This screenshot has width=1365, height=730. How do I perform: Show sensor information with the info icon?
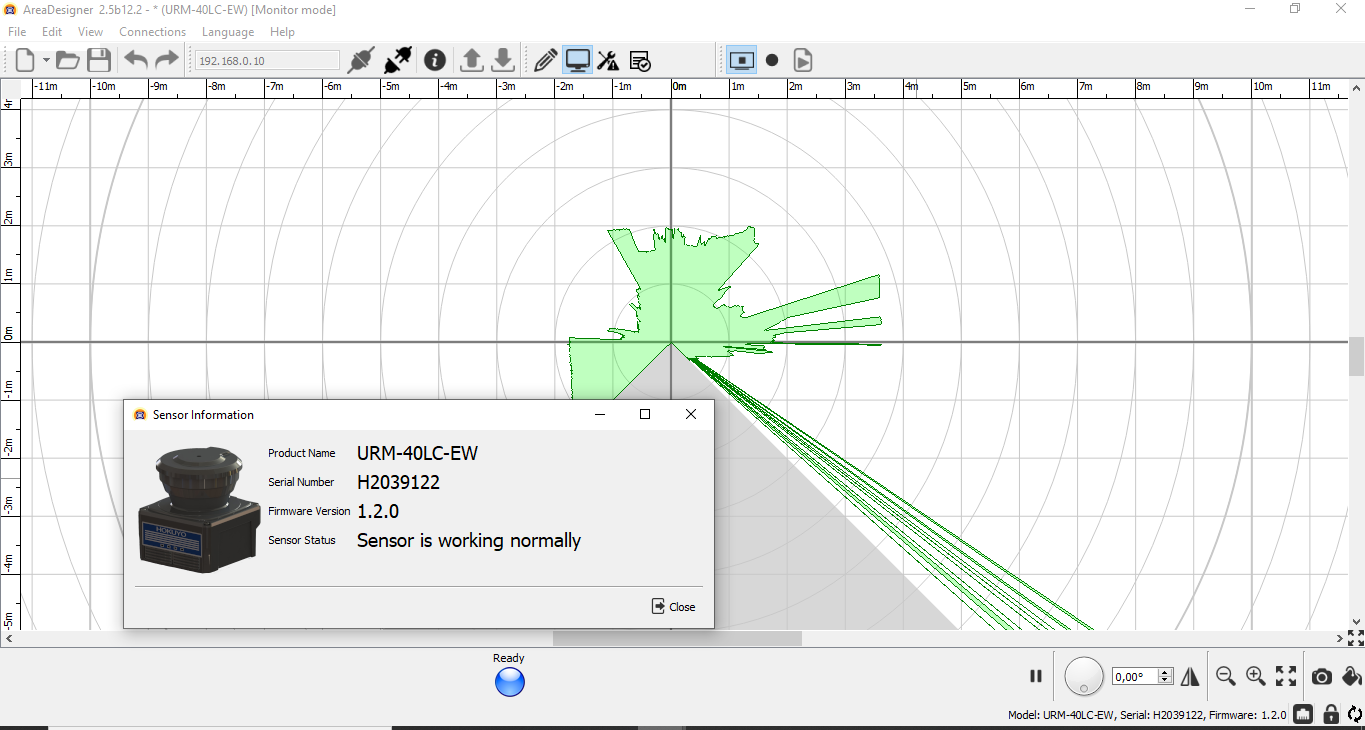coord(434,60)
